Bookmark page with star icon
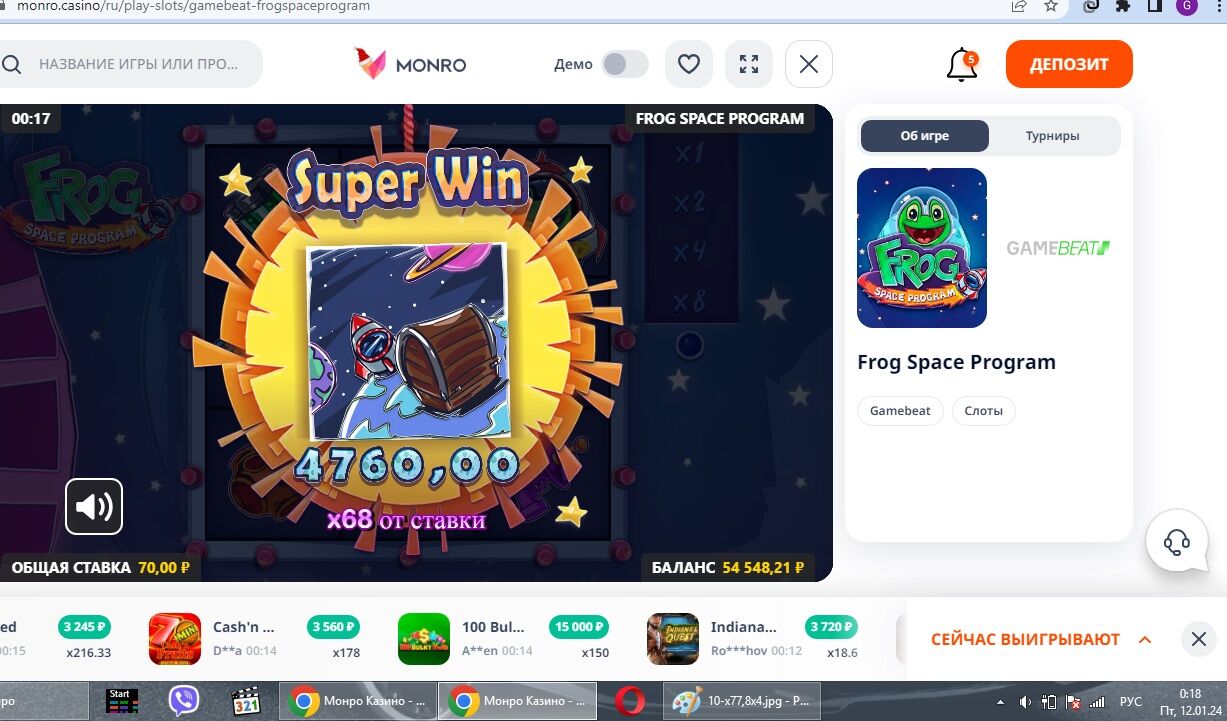Screen dimensions: 1227x721 1050,6
